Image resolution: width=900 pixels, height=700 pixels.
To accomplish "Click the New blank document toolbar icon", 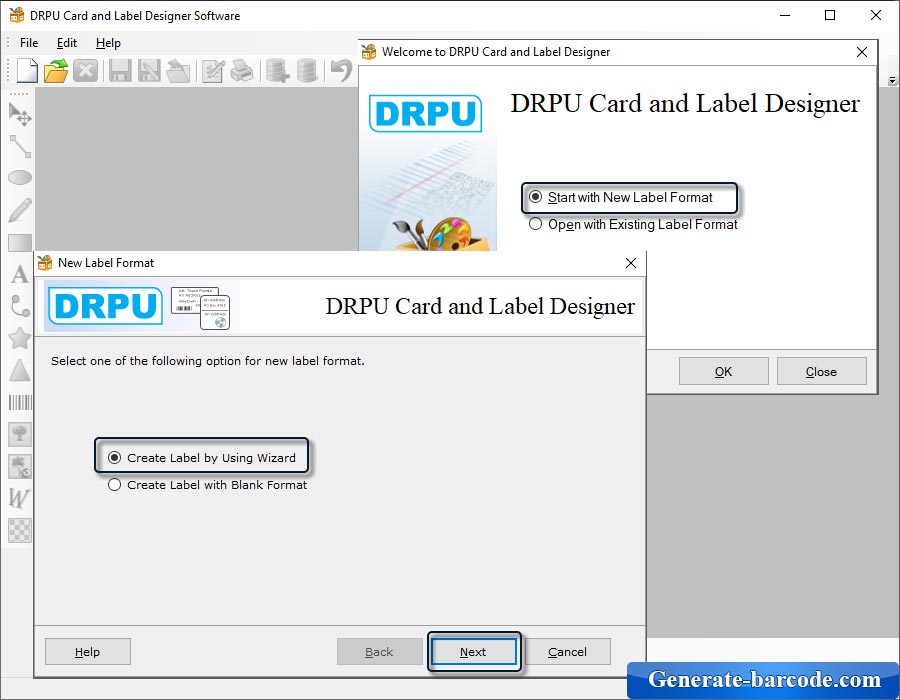I will pos(27,71).
